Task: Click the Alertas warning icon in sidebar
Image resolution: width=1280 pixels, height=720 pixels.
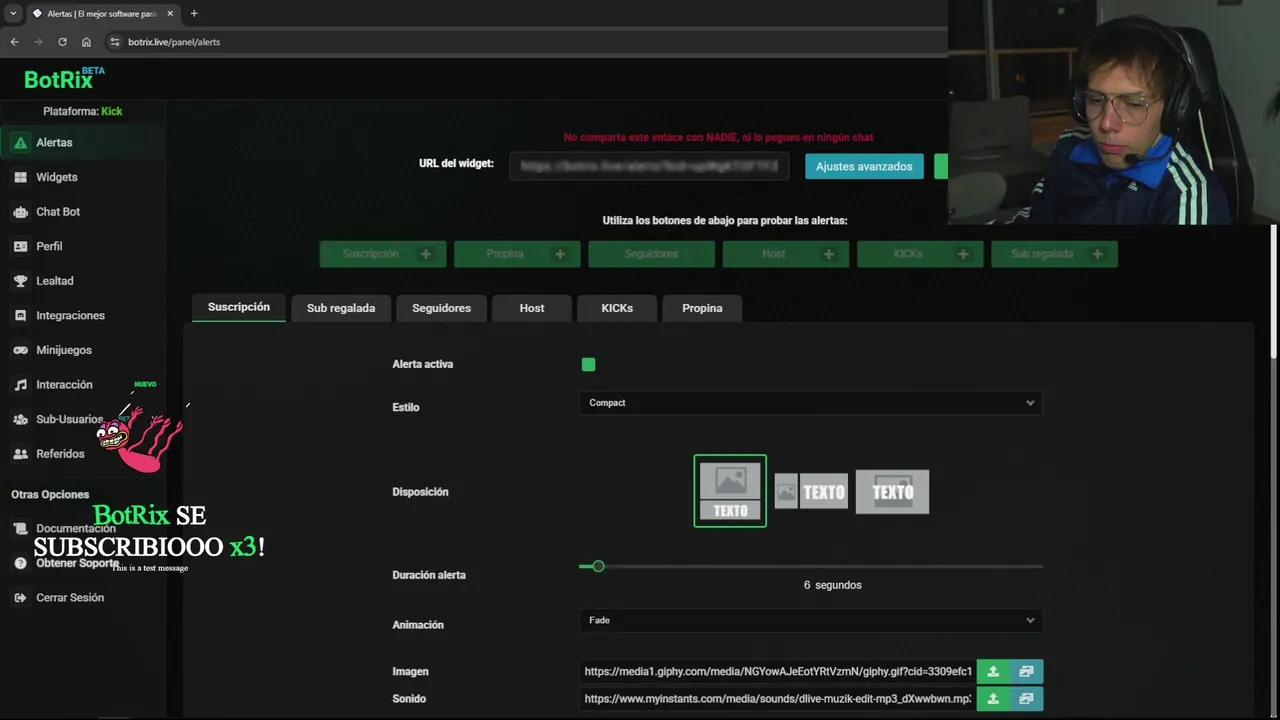Action: 20,143
